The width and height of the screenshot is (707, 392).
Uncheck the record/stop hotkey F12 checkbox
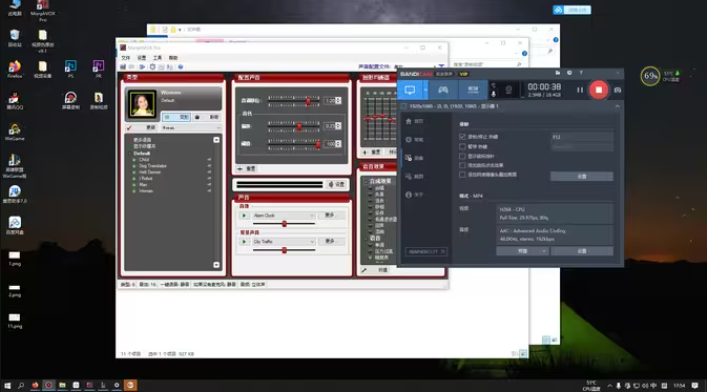pyautogui.click(x=462, y=136)
